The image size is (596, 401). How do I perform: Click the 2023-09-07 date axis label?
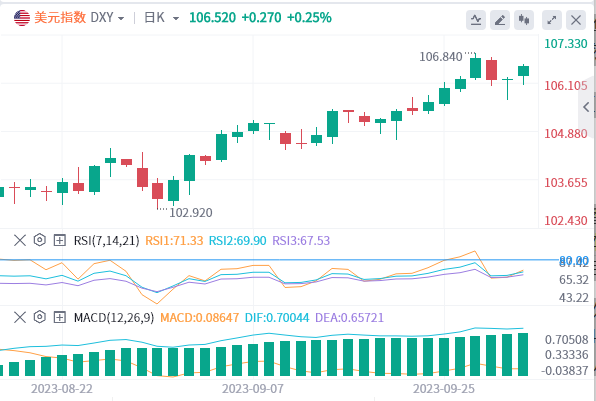point(253,388)
